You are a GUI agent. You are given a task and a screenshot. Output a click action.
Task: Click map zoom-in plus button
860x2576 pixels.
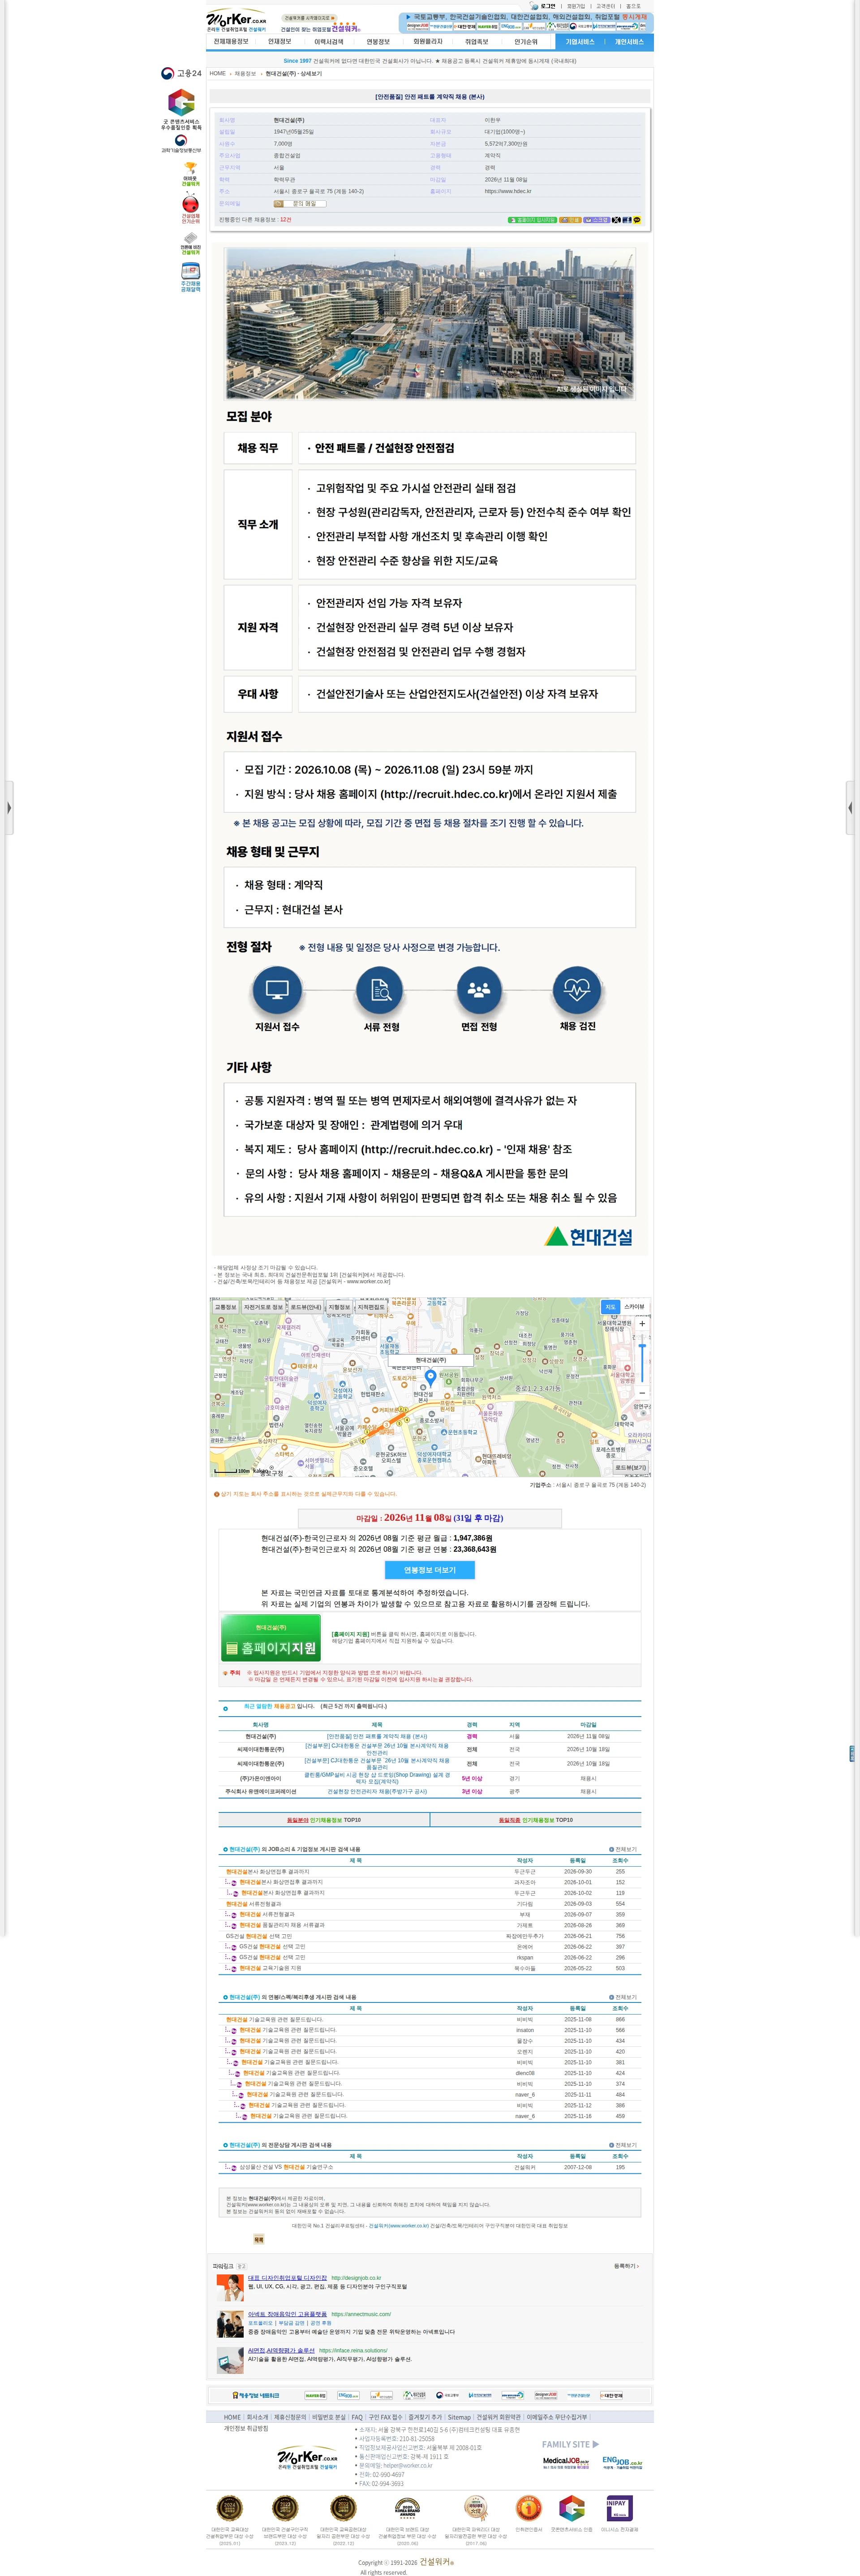click(x=642, y=1323)
